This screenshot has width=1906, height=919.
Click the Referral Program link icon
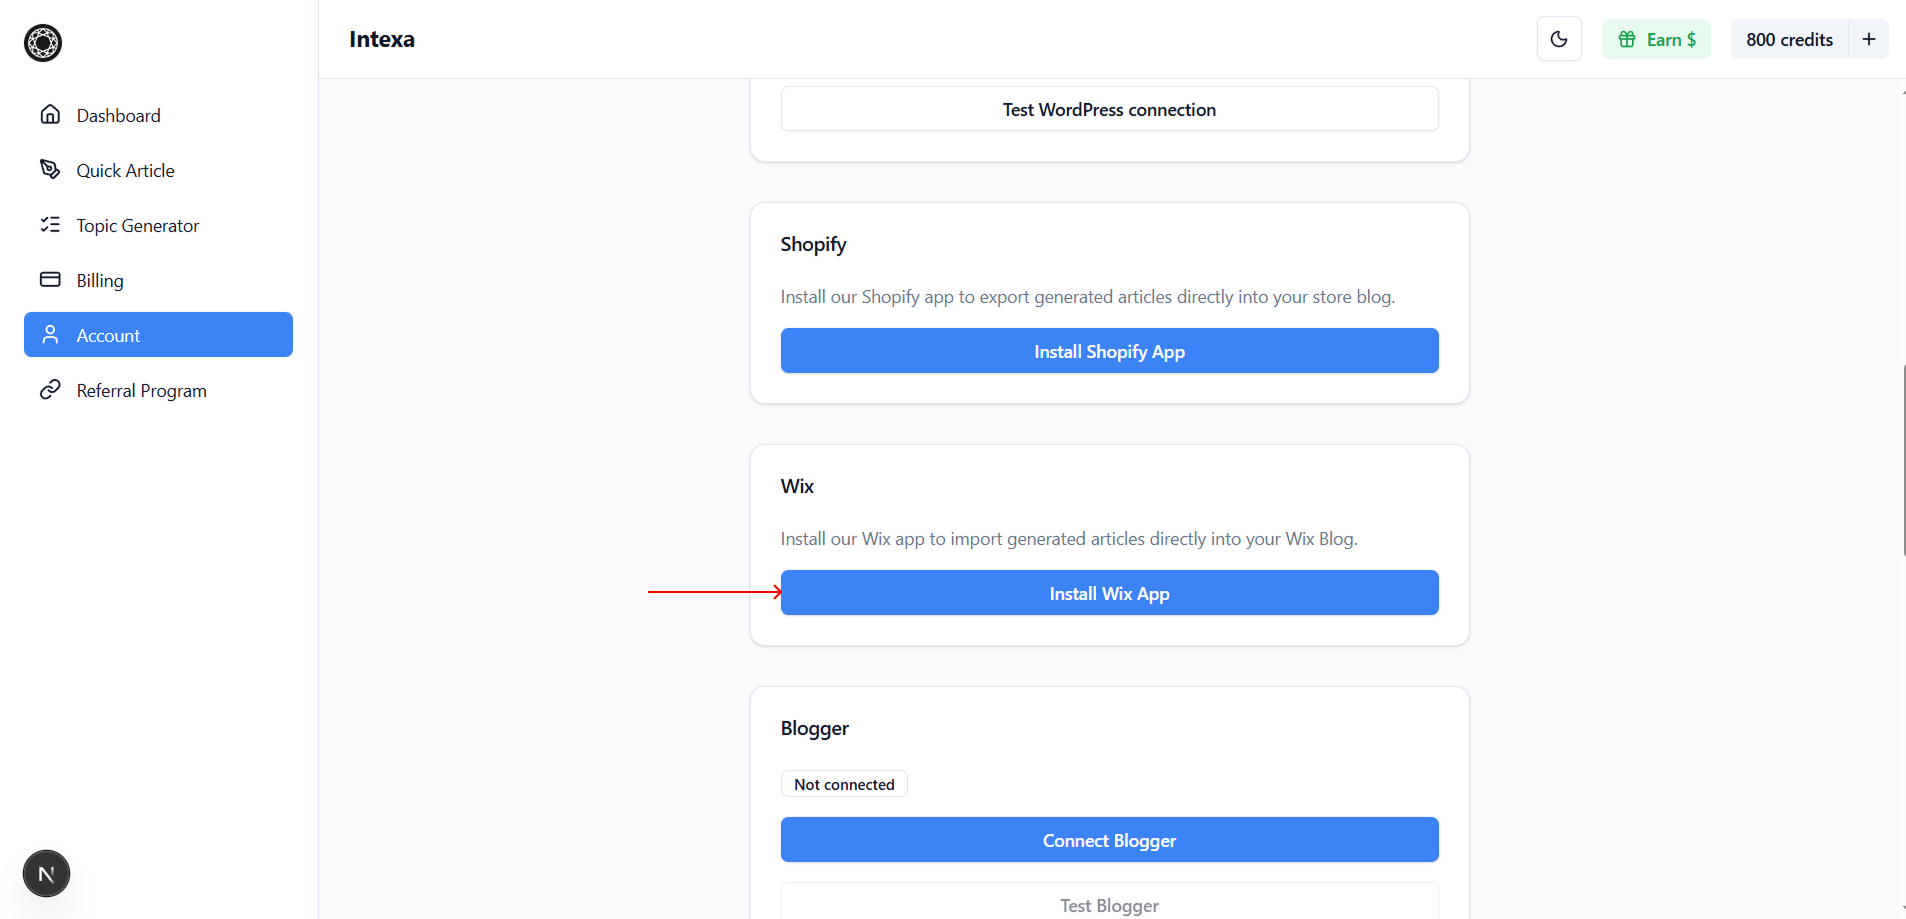(x=50, y=390)
